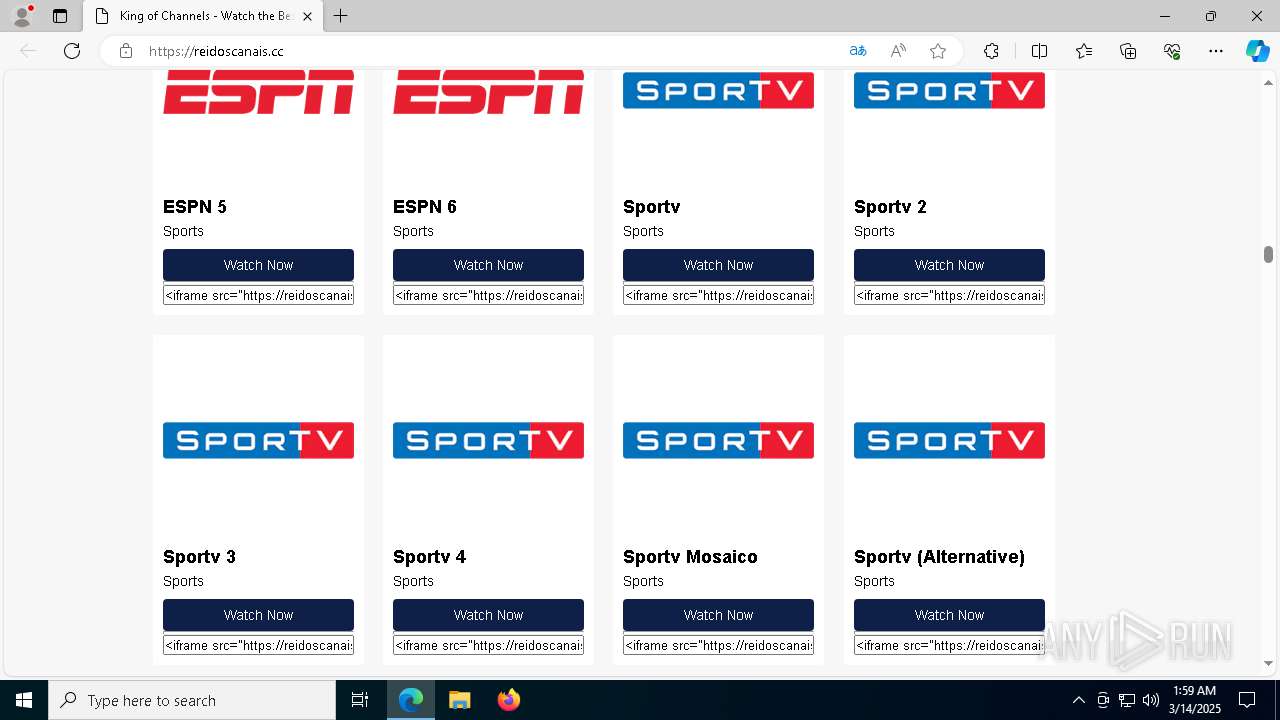Click the scrollbar down arrow

[1268, 664]
